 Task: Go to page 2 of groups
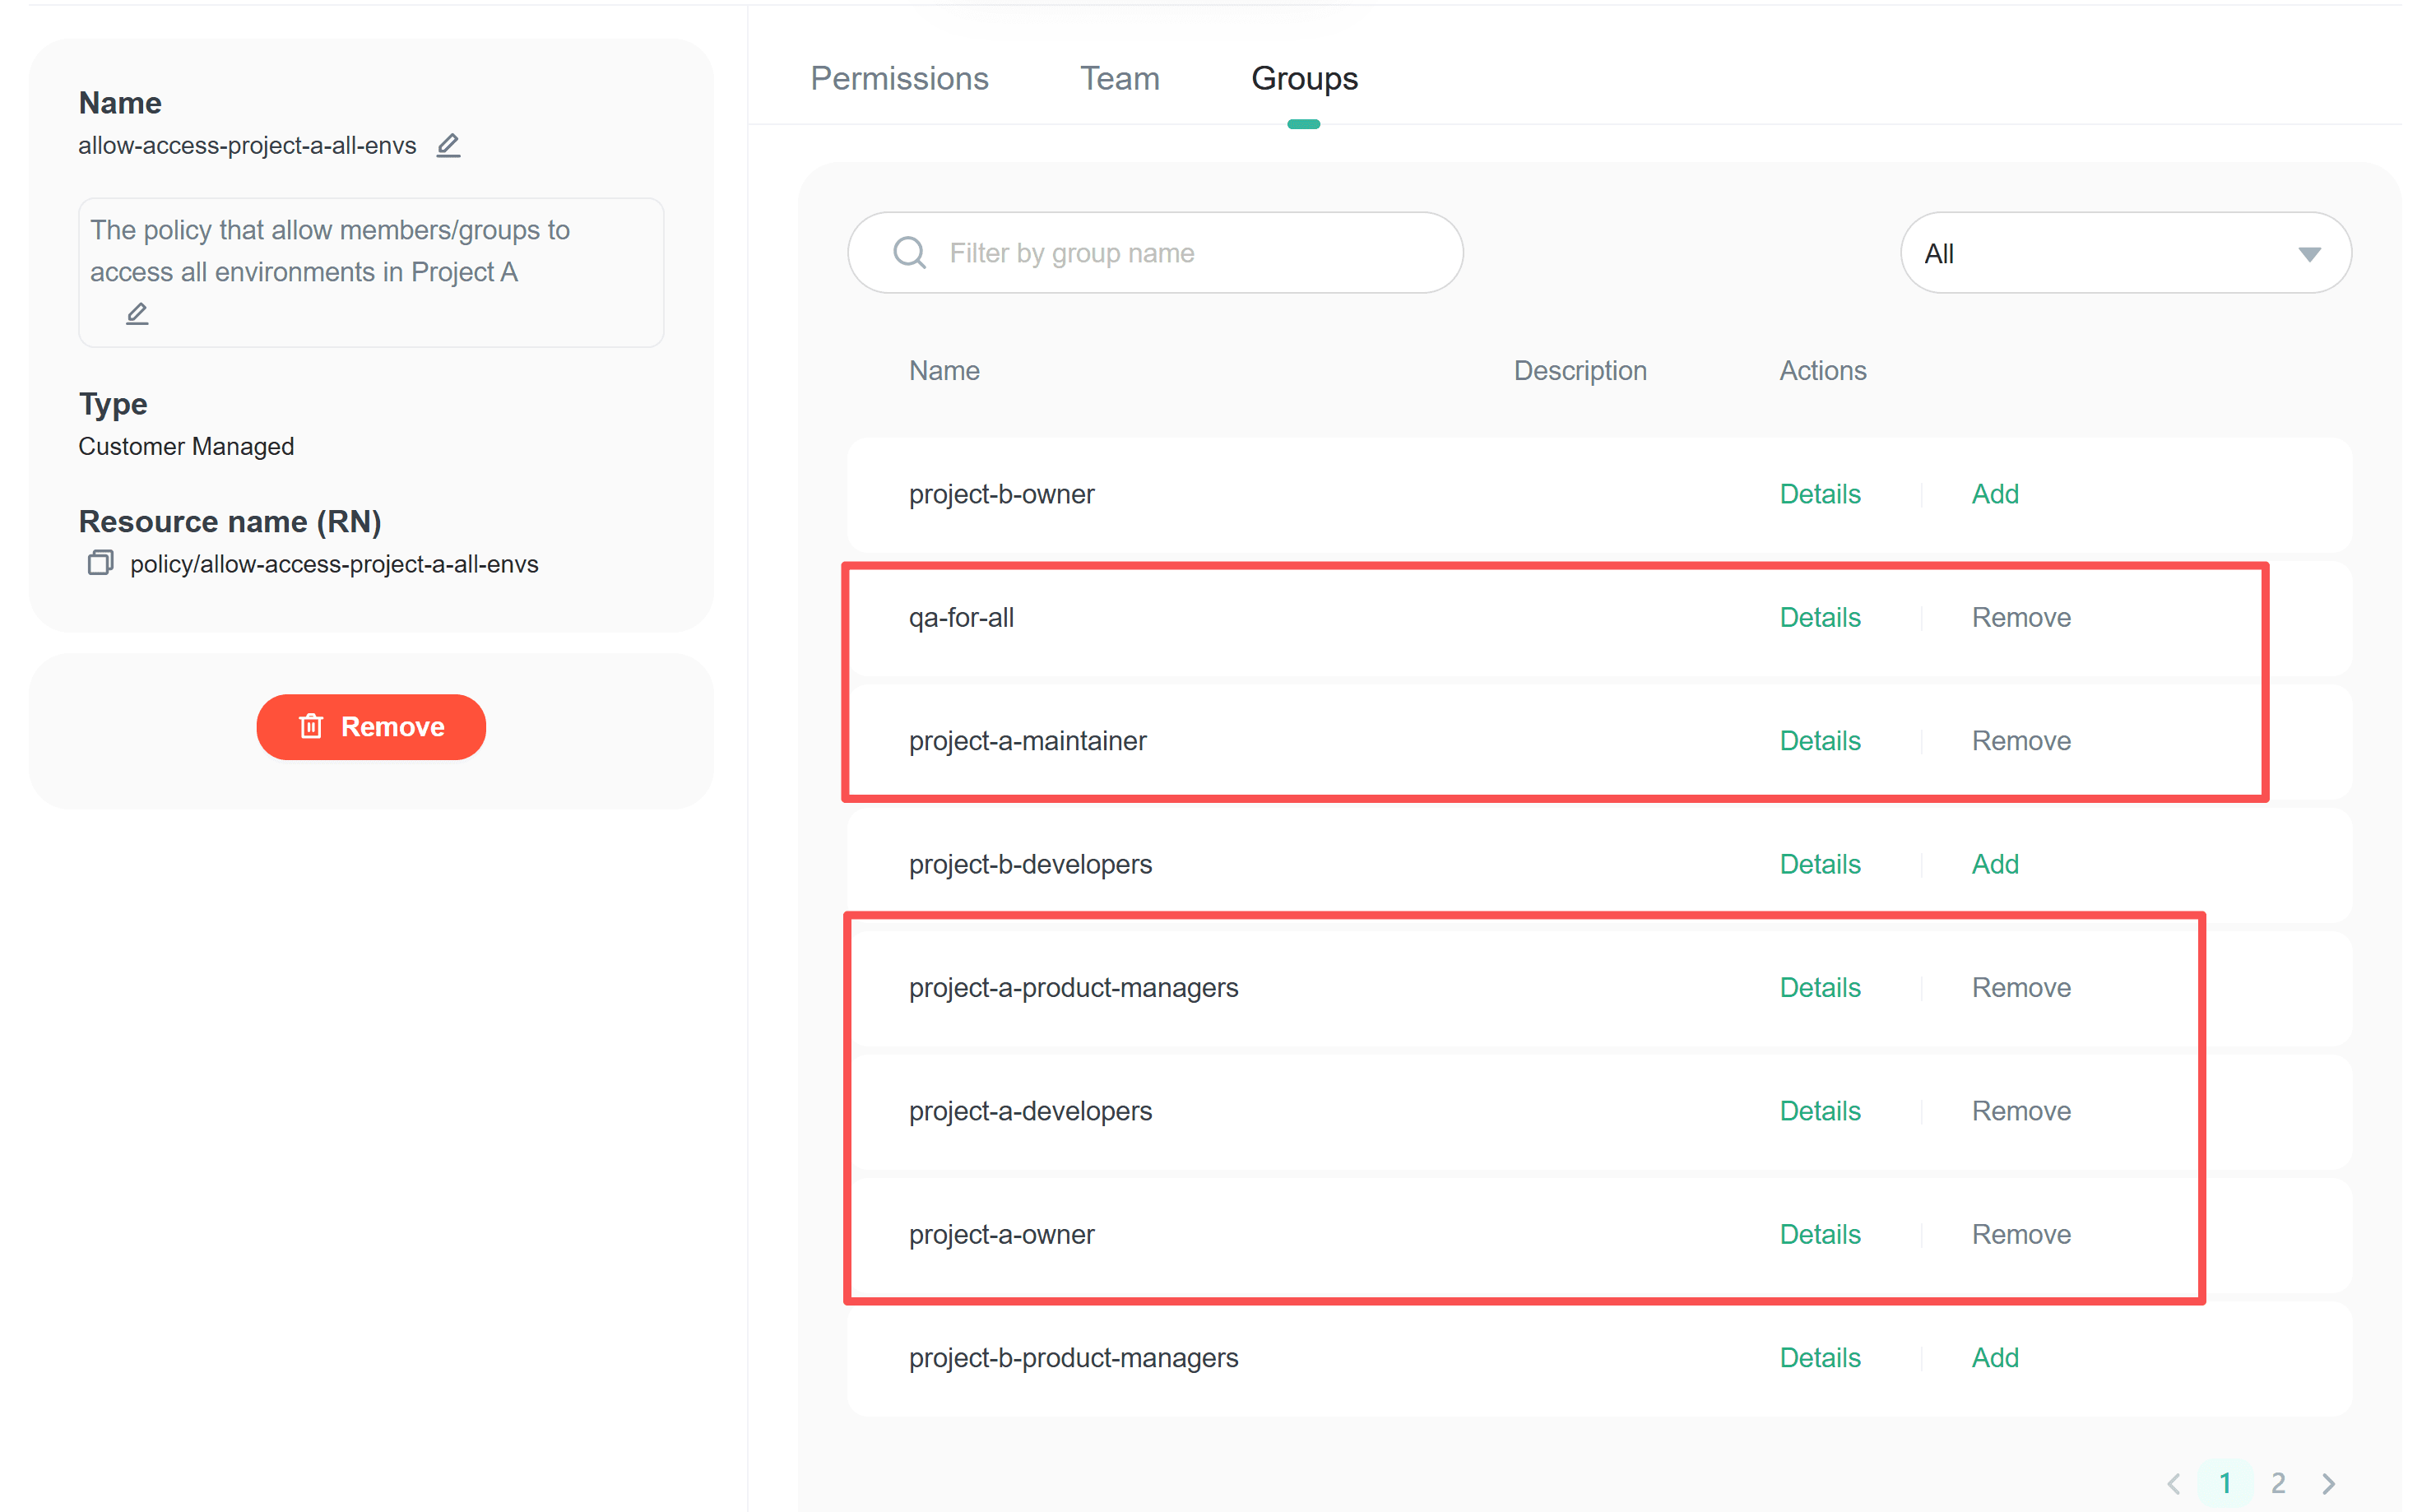click(x=2277, y=1482)
